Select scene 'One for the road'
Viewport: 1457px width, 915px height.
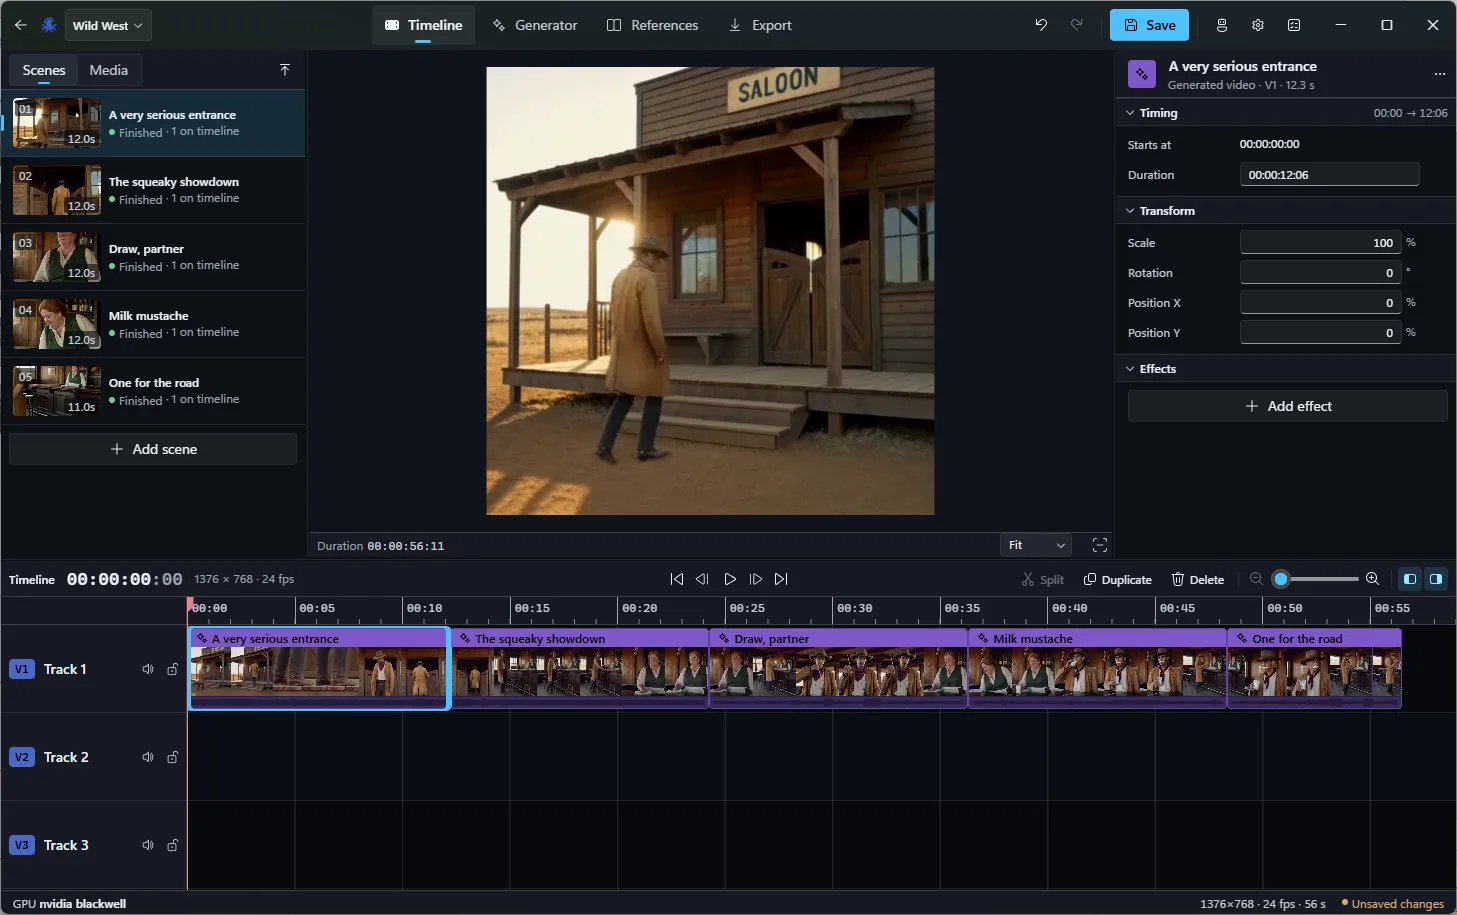click(x=153, y=391)
